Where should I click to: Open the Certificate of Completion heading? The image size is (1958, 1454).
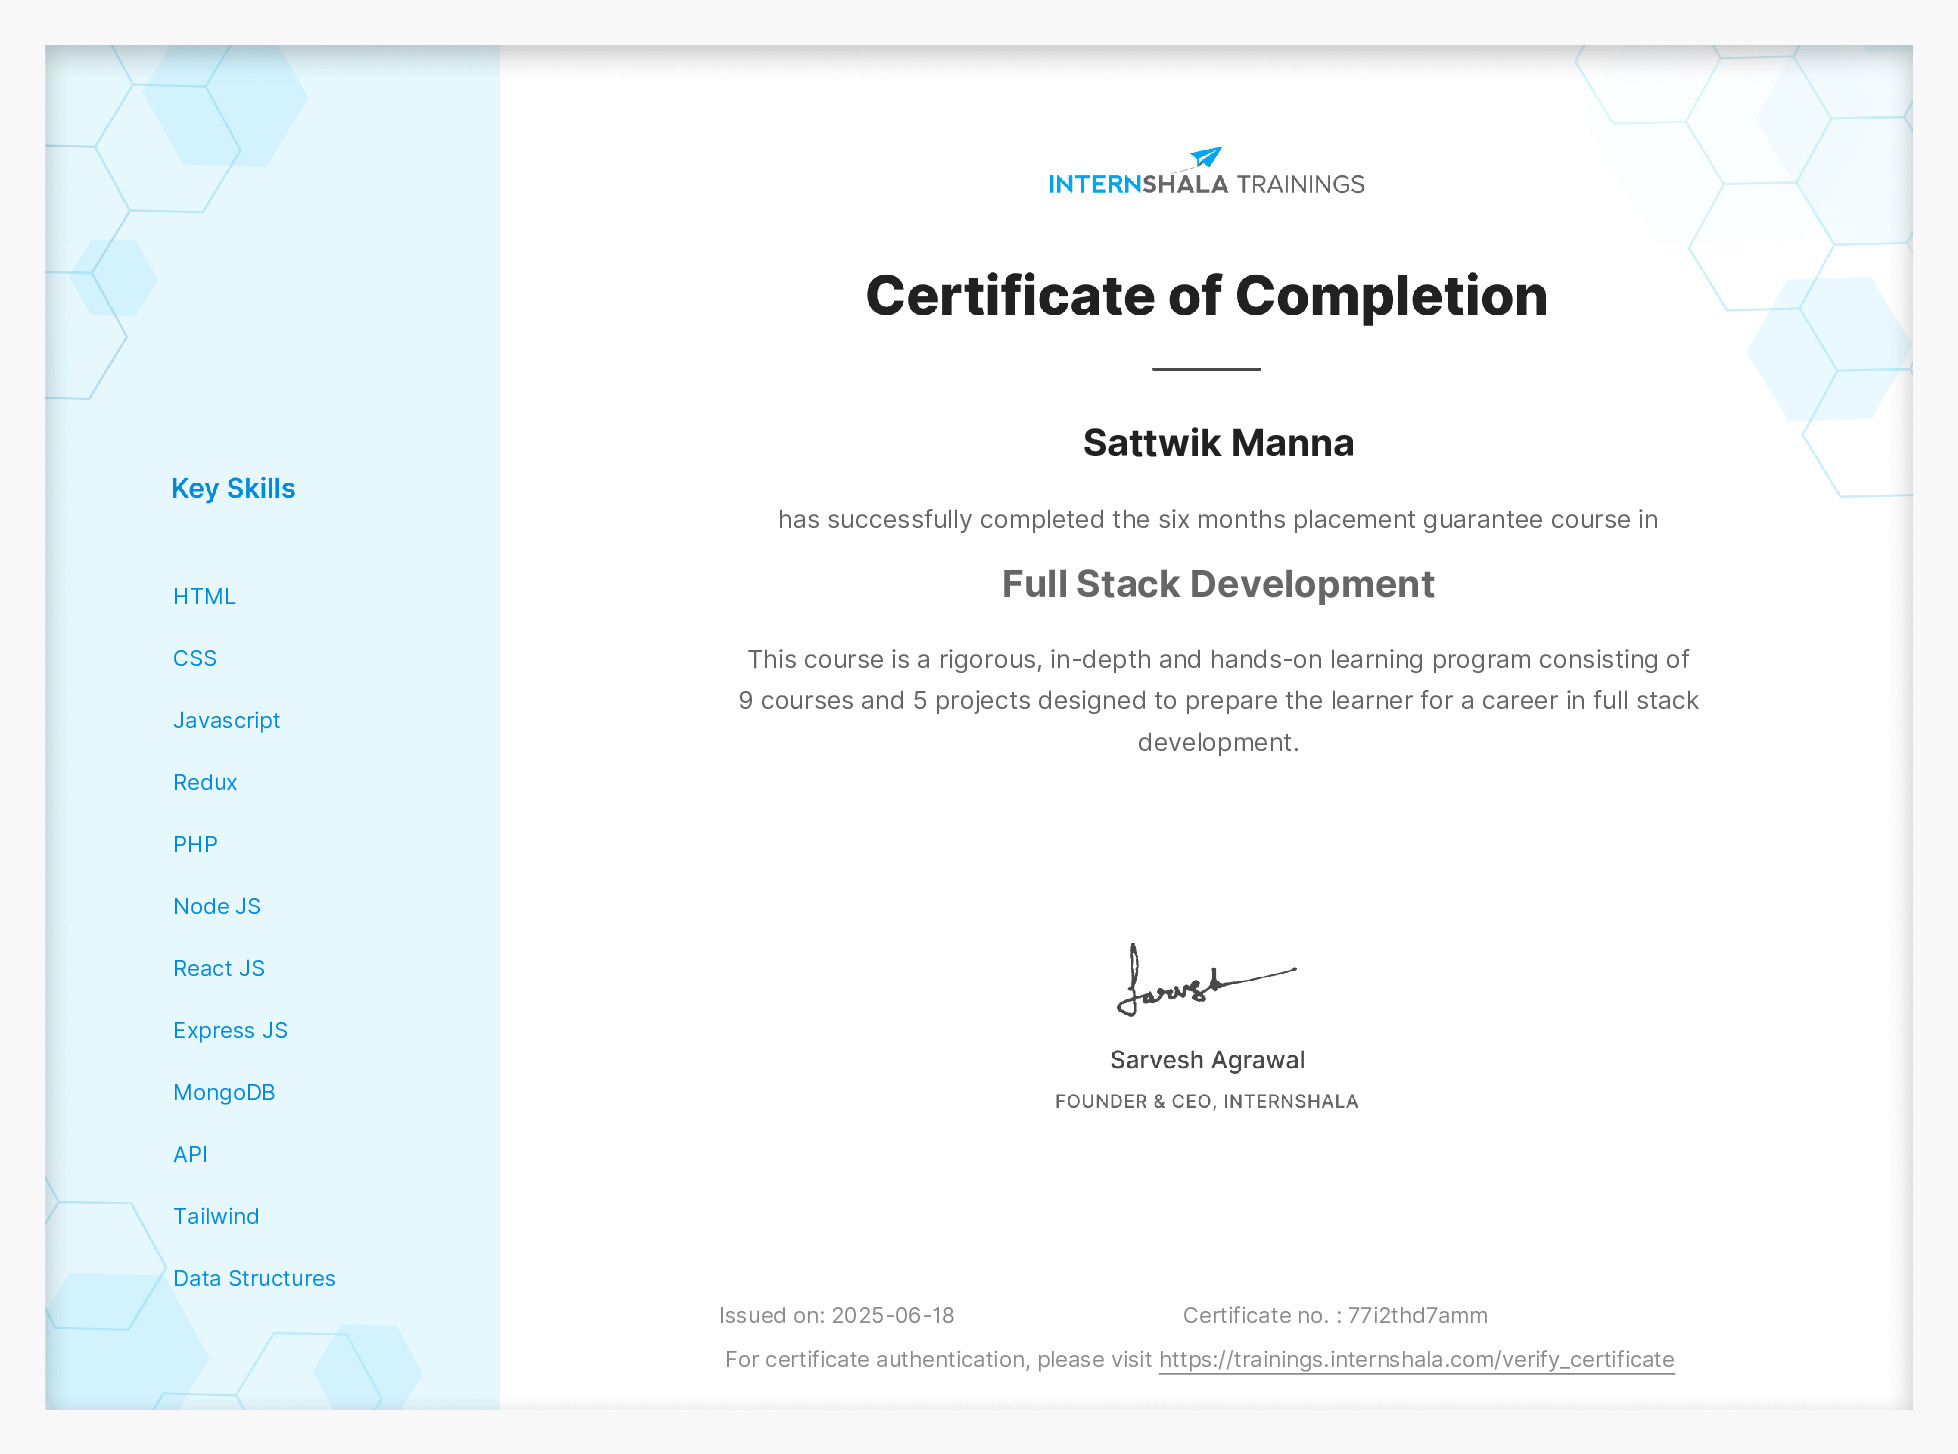(1206, 295)
